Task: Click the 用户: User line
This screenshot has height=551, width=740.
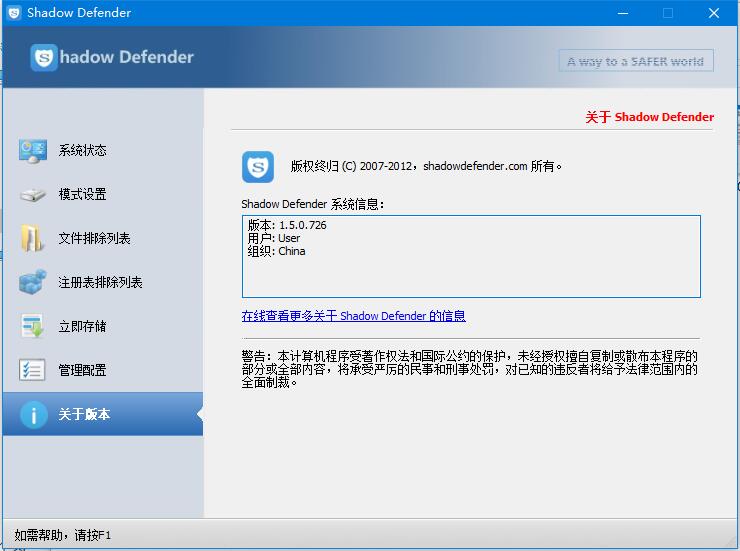Action: pyautogui.click(x=274, y=238)
